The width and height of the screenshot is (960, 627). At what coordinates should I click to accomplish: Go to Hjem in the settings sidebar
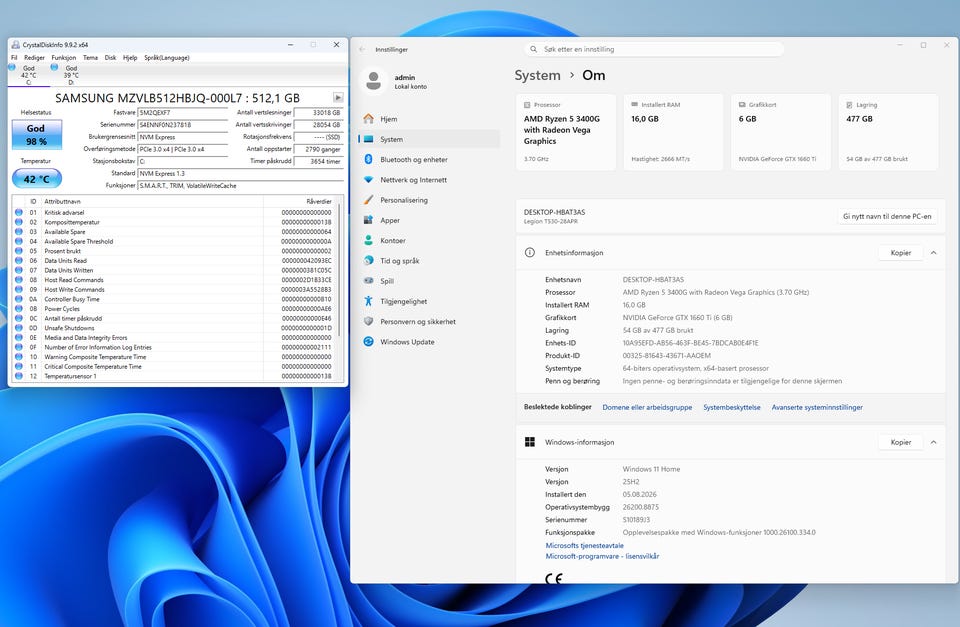(x=429, y=119)
